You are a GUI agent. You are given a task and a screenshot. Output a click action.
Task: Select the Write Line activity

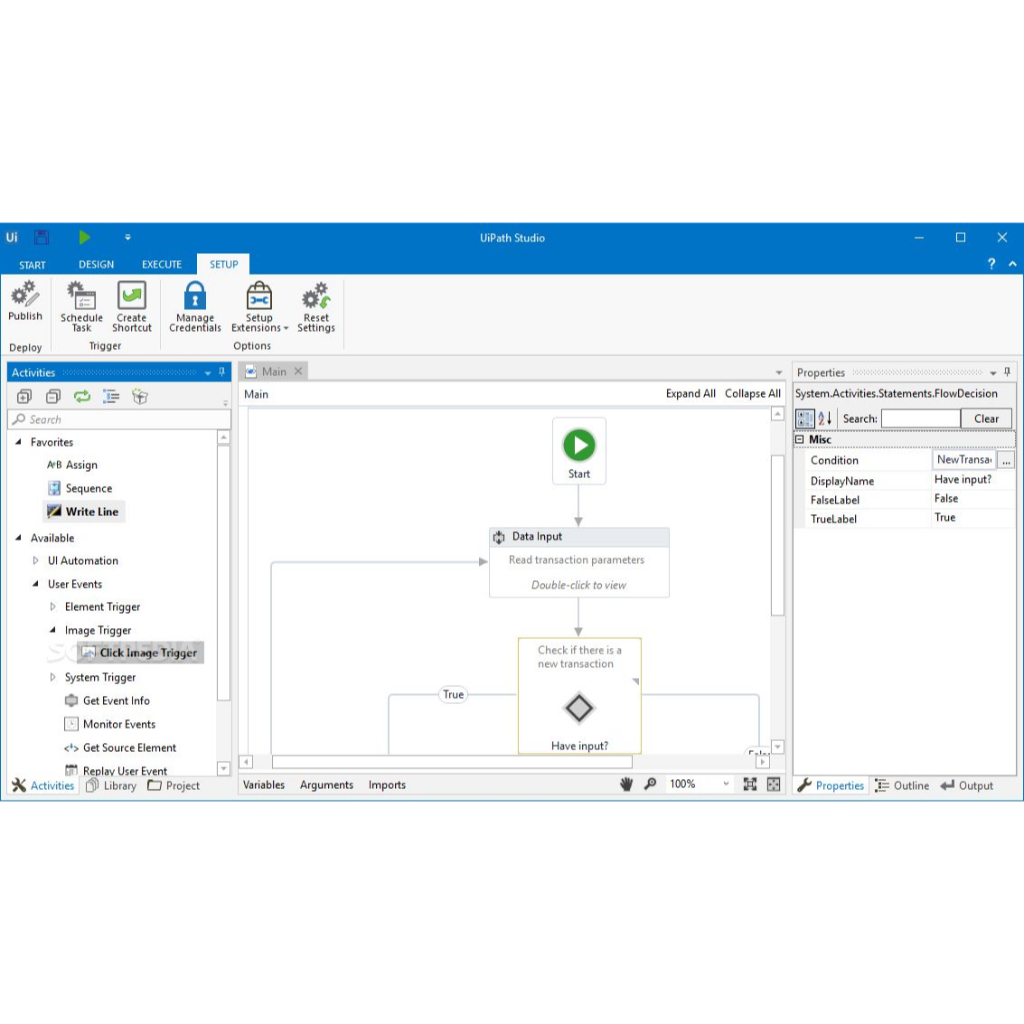click(84, 511)
